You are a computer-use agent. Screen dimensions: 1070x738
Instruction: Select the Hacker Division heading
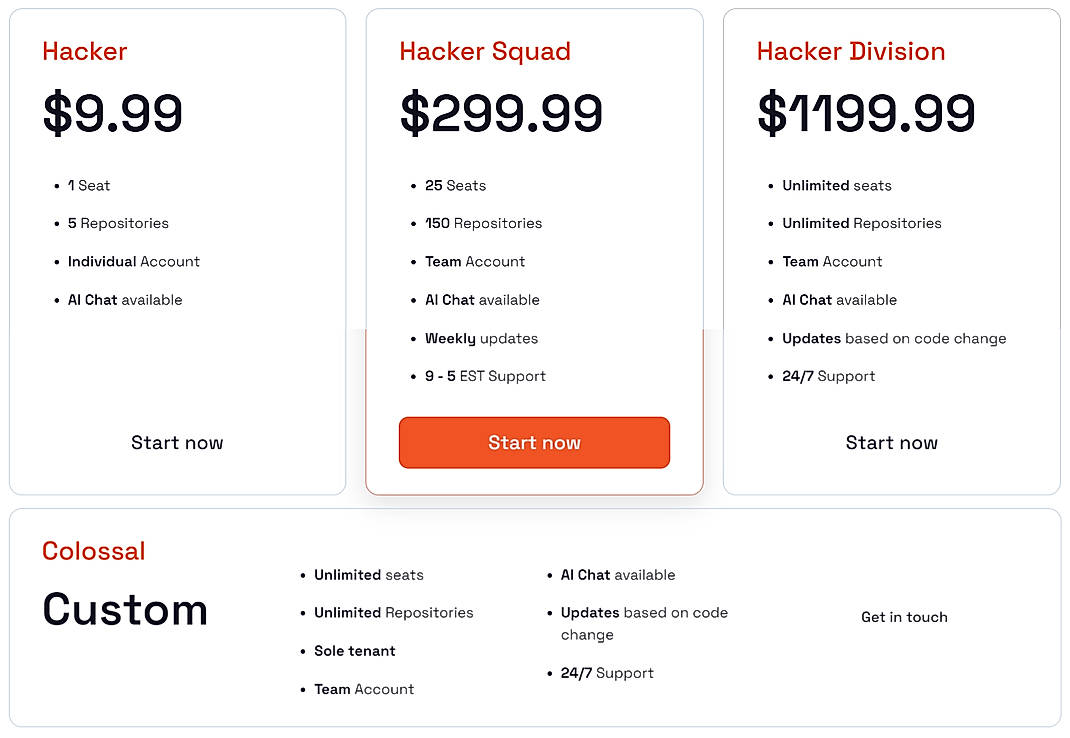(849, 51)
